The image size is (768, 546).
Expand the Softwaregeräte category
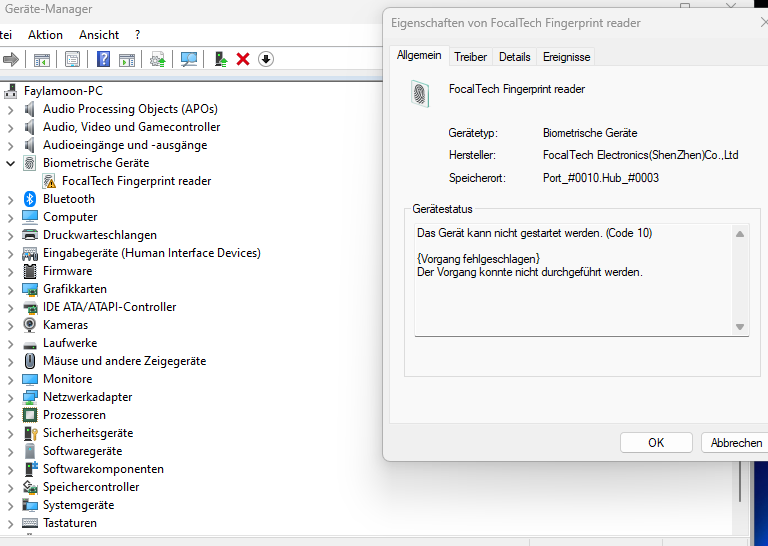(x=10, y=451)
